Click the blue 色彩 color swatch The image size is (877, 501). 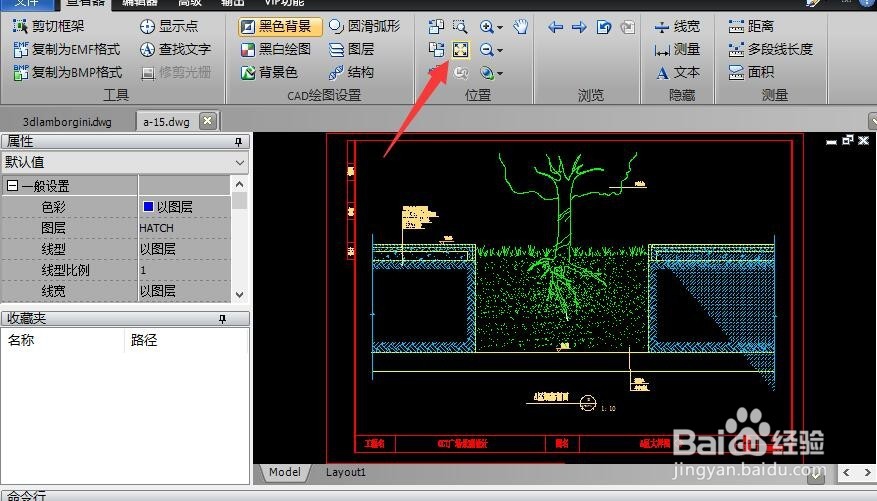pos(148,206)
